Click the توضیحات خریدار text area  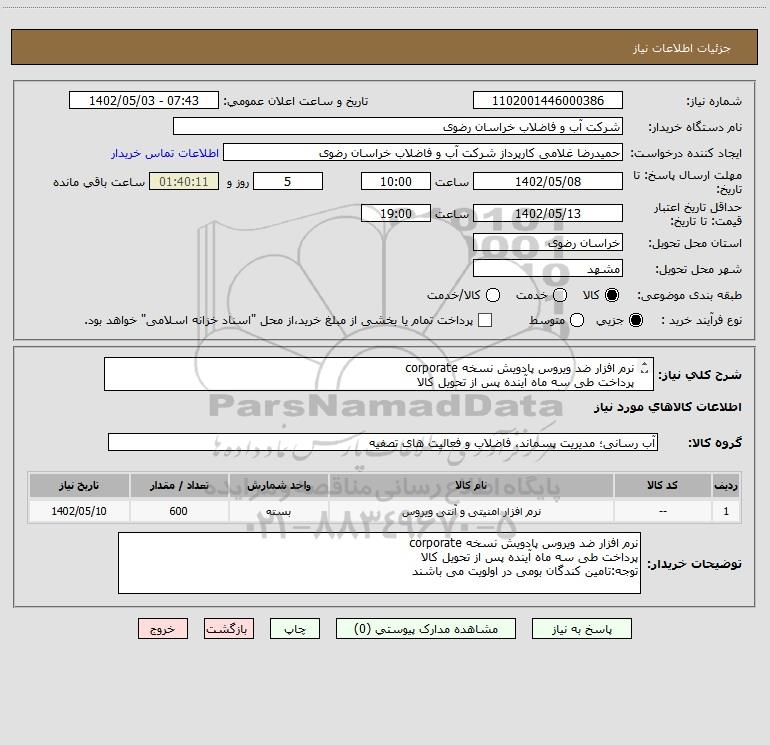pos(379,563)
